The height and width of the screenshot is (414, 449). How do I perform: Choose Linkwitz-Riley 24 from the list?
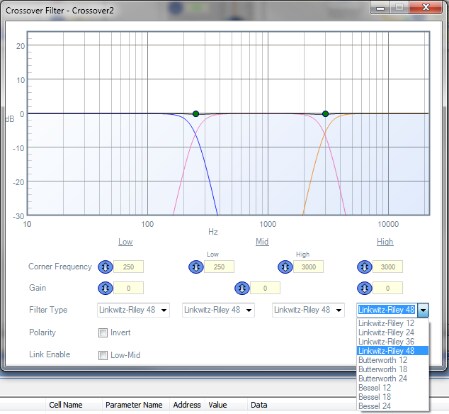pyautogui.click(x=386, y=332)
